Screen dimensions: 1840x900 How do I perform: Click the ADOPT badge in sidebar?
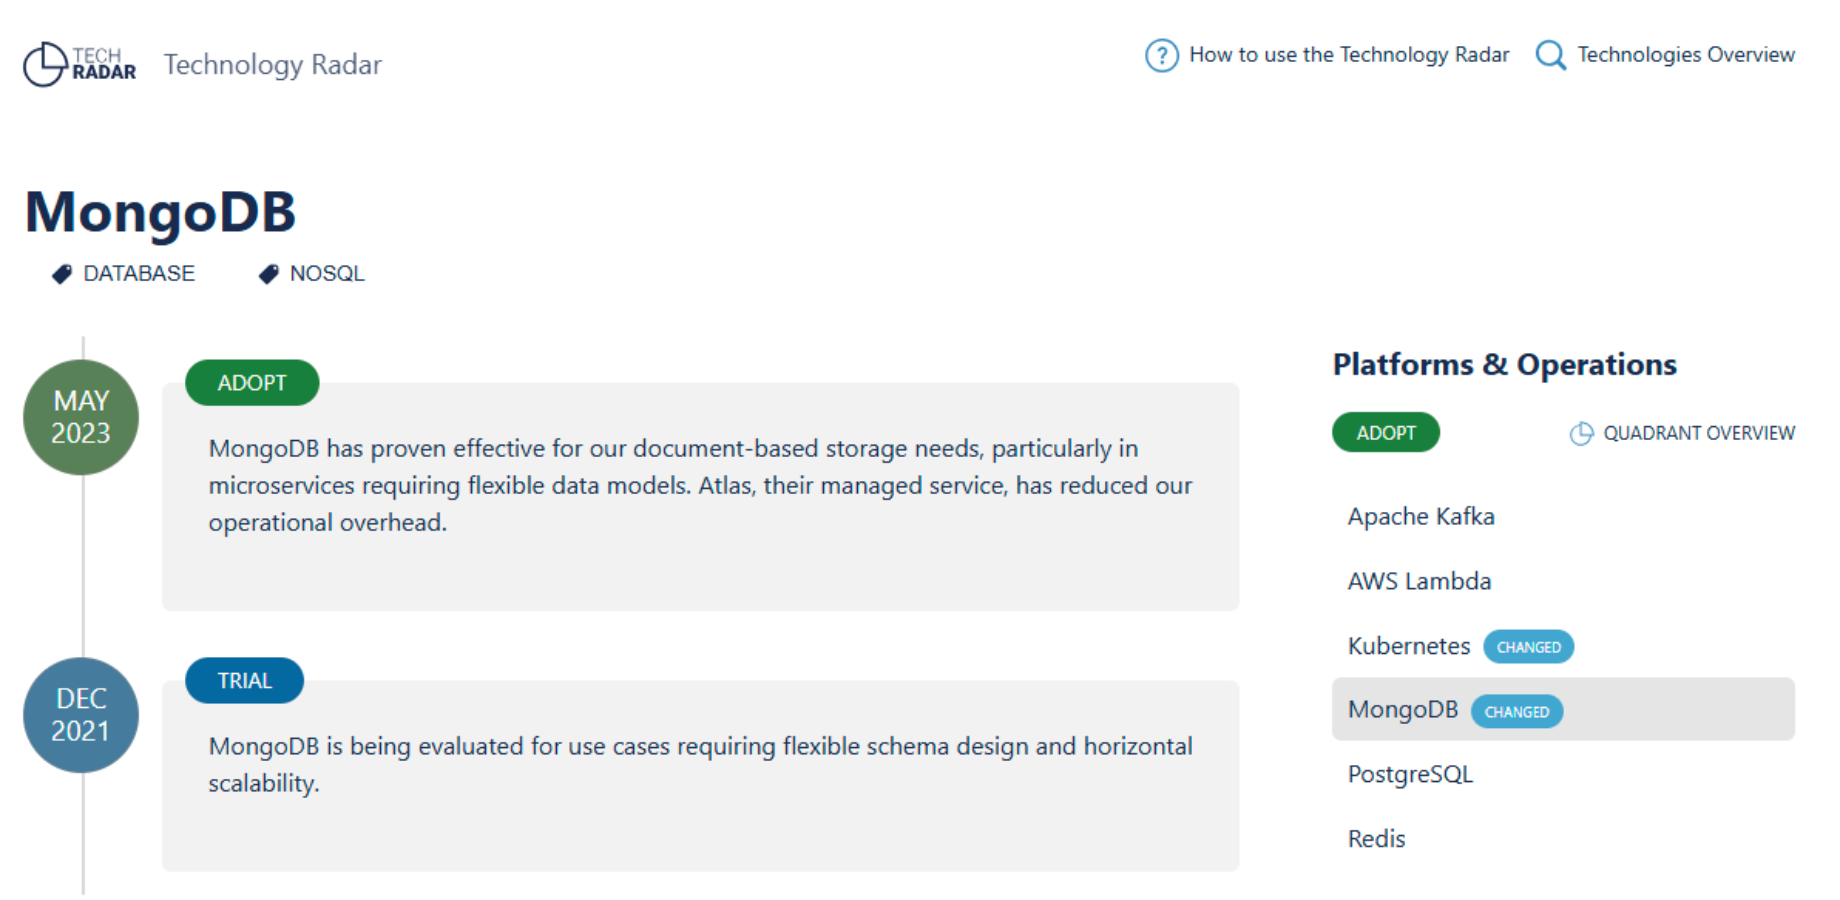click(x=1385, y=433)
